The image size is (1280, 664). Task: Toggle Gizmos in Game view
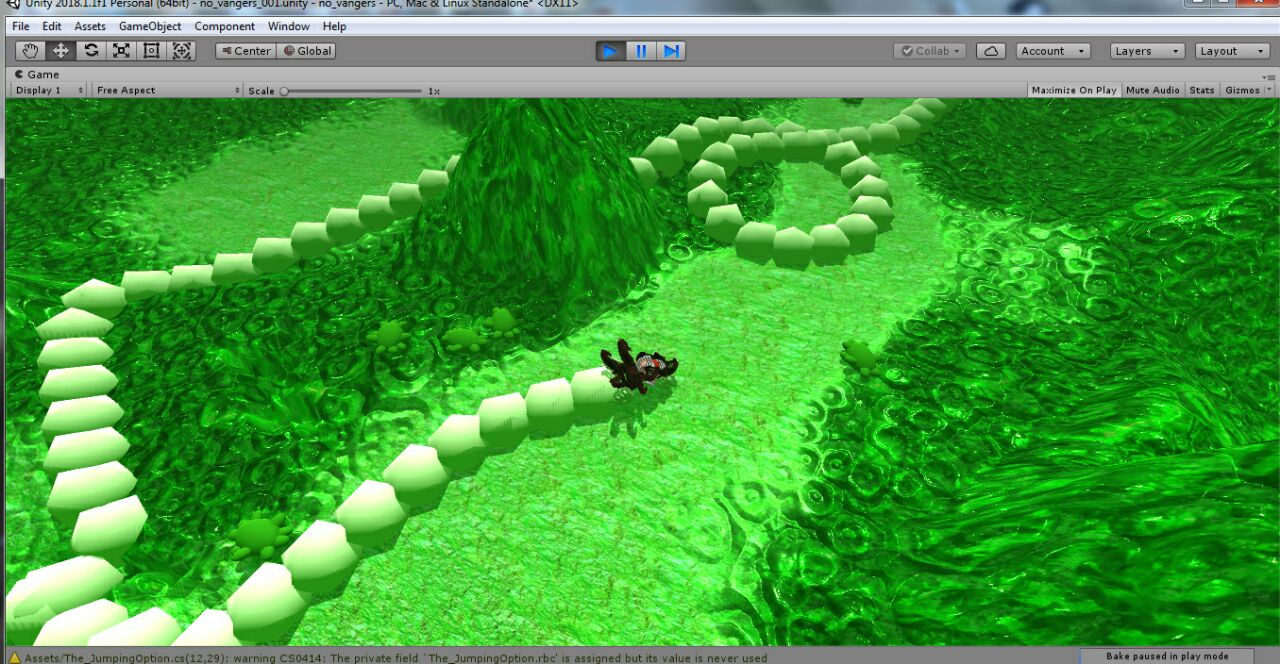coord(1242,90)
